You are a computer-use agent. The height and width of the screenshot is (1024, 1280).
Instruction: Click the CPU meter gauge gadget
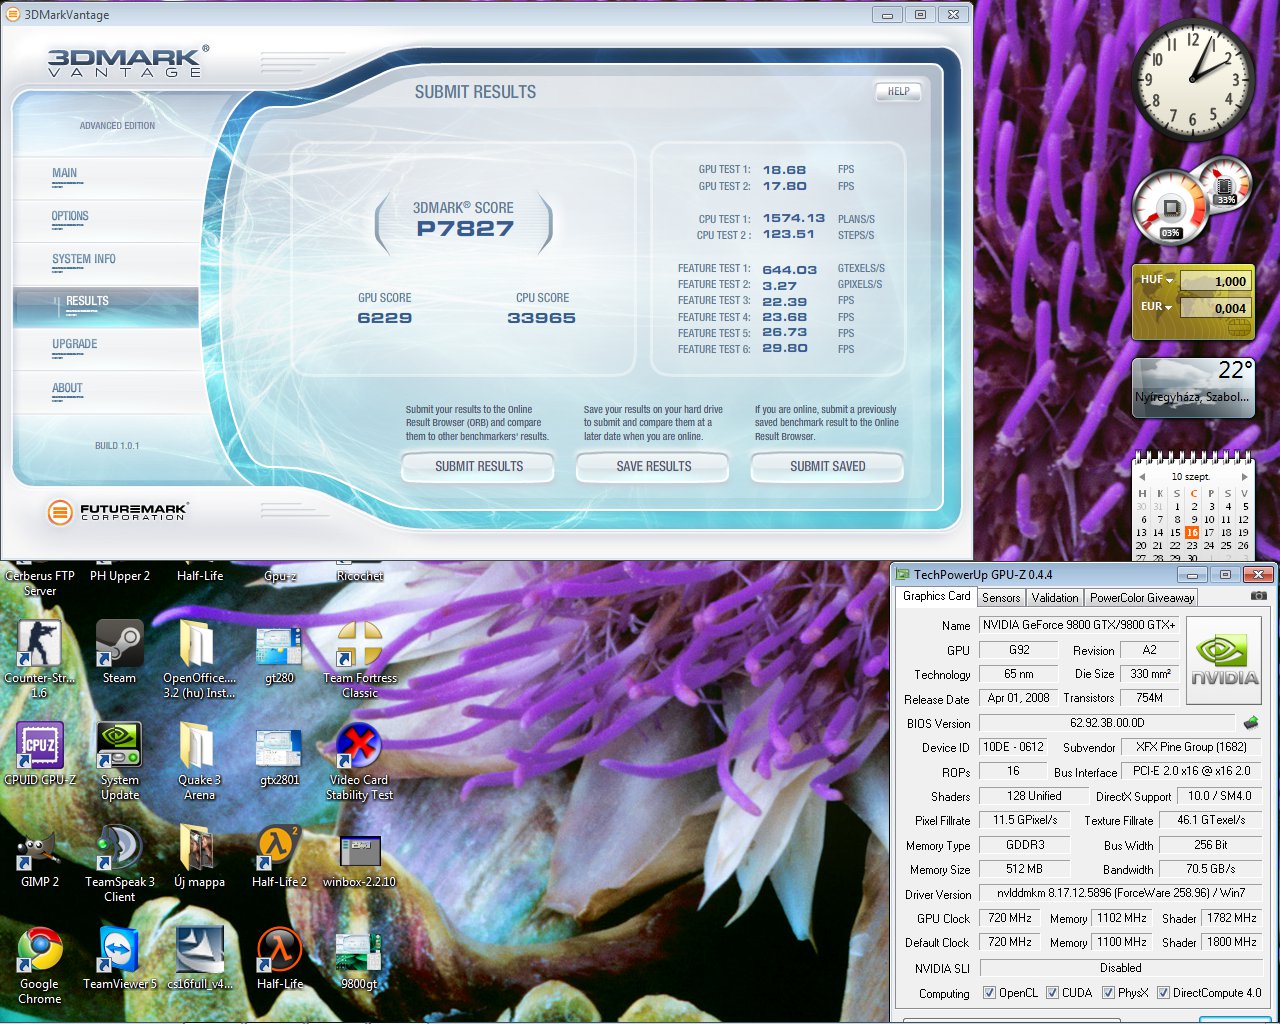coord(1171,209)
